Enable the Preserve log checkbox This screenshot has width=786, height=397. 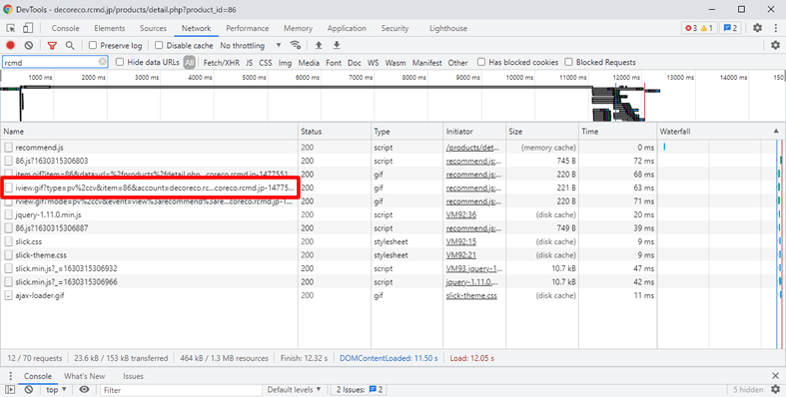coord(93,45)
